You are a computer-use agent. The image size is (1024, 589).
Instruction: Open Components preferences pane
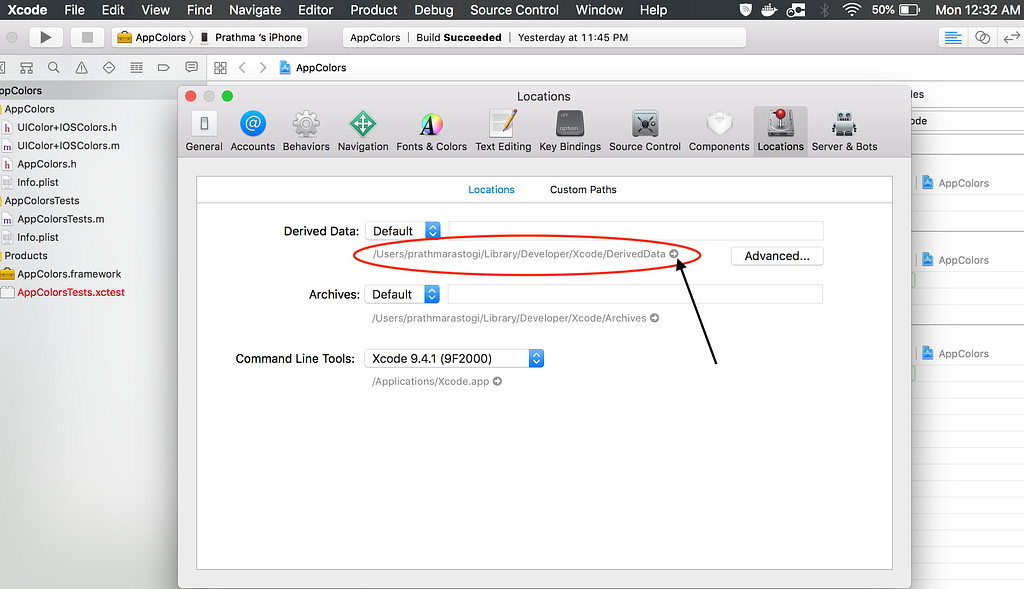click(719, 131)
